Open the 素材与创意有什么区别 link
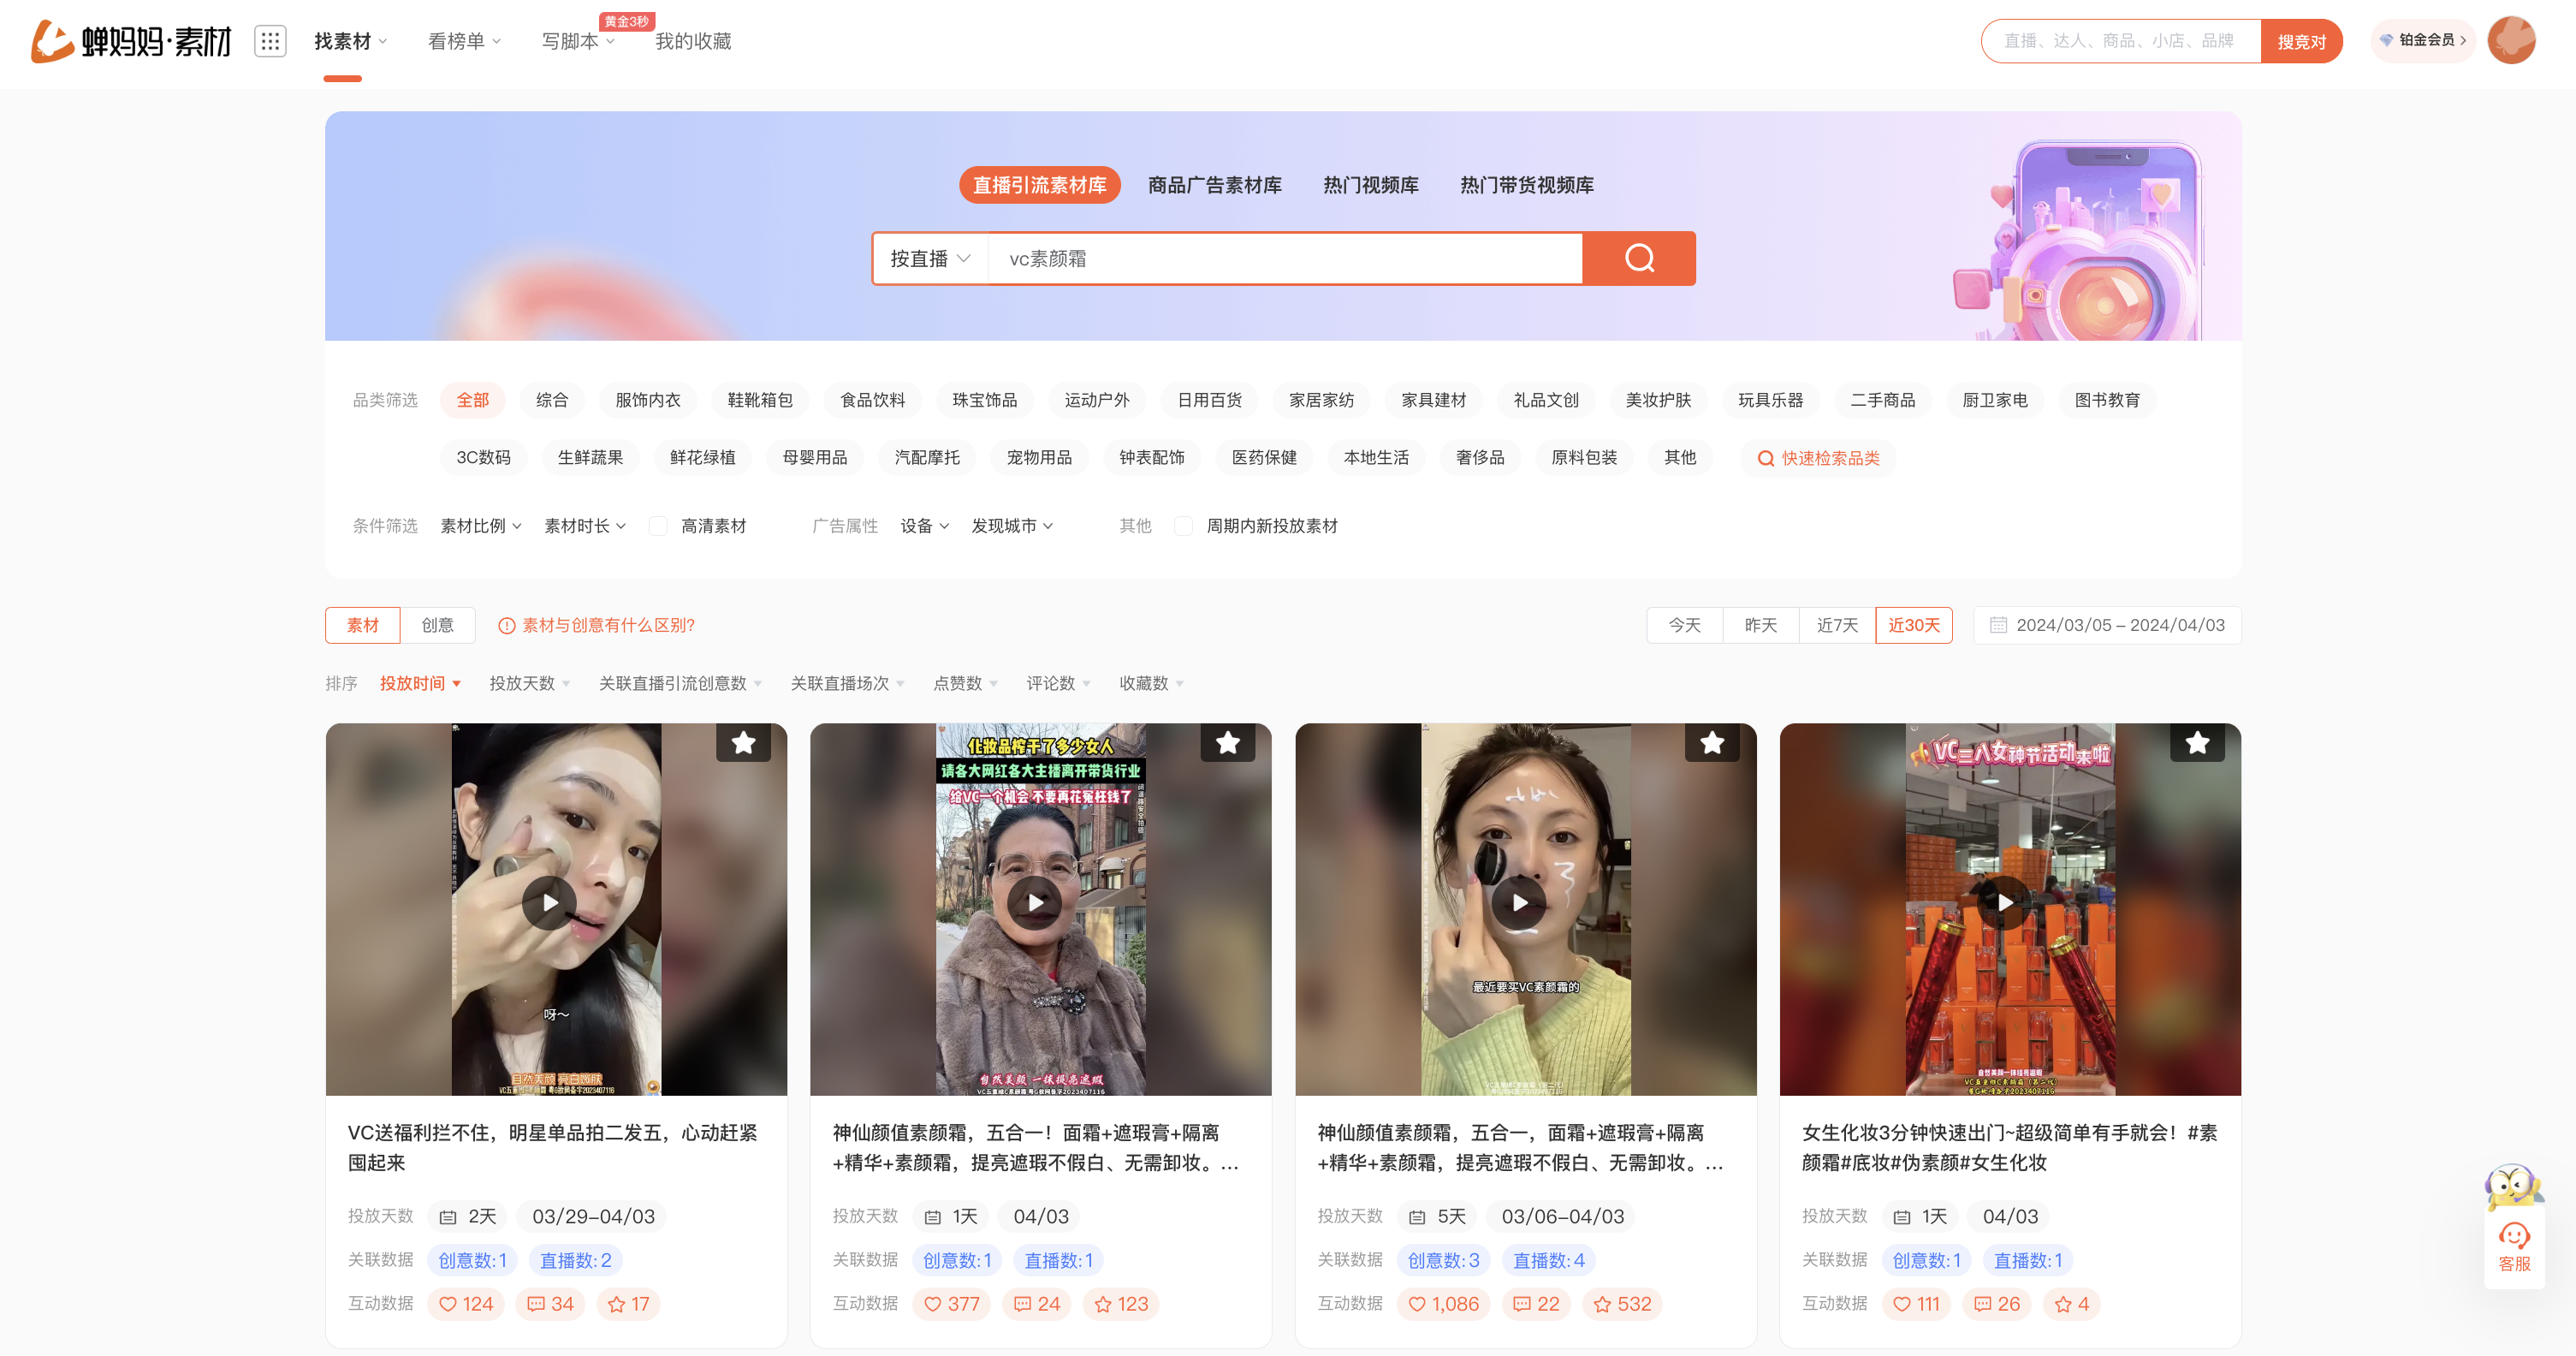 point(607,624)
